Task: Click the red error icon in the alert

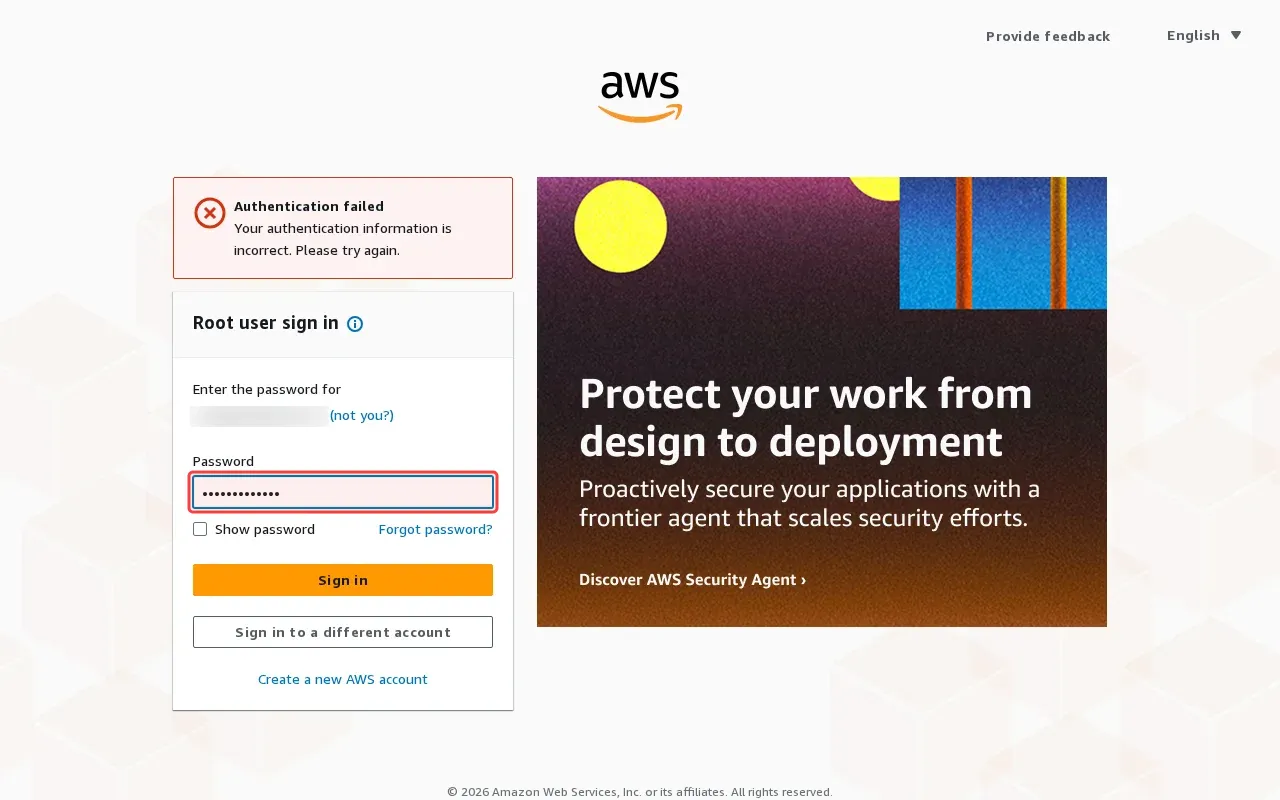Action: pyautogui.click(x=210, y=213)
